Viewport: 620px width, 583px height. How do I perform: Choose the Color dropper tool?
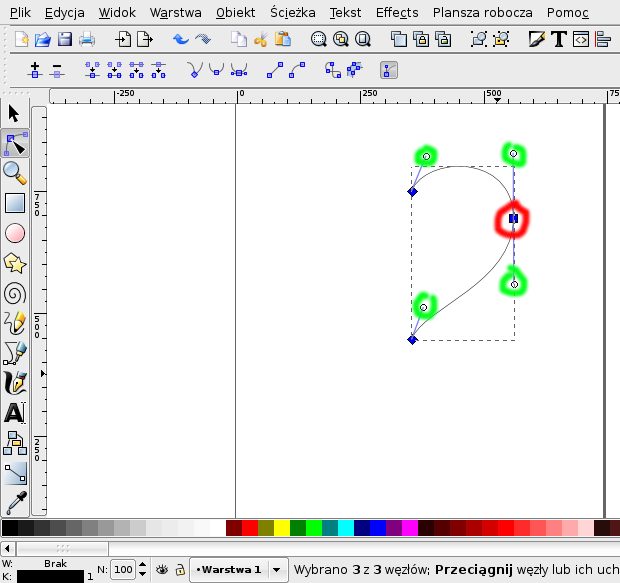pos(15,503)
